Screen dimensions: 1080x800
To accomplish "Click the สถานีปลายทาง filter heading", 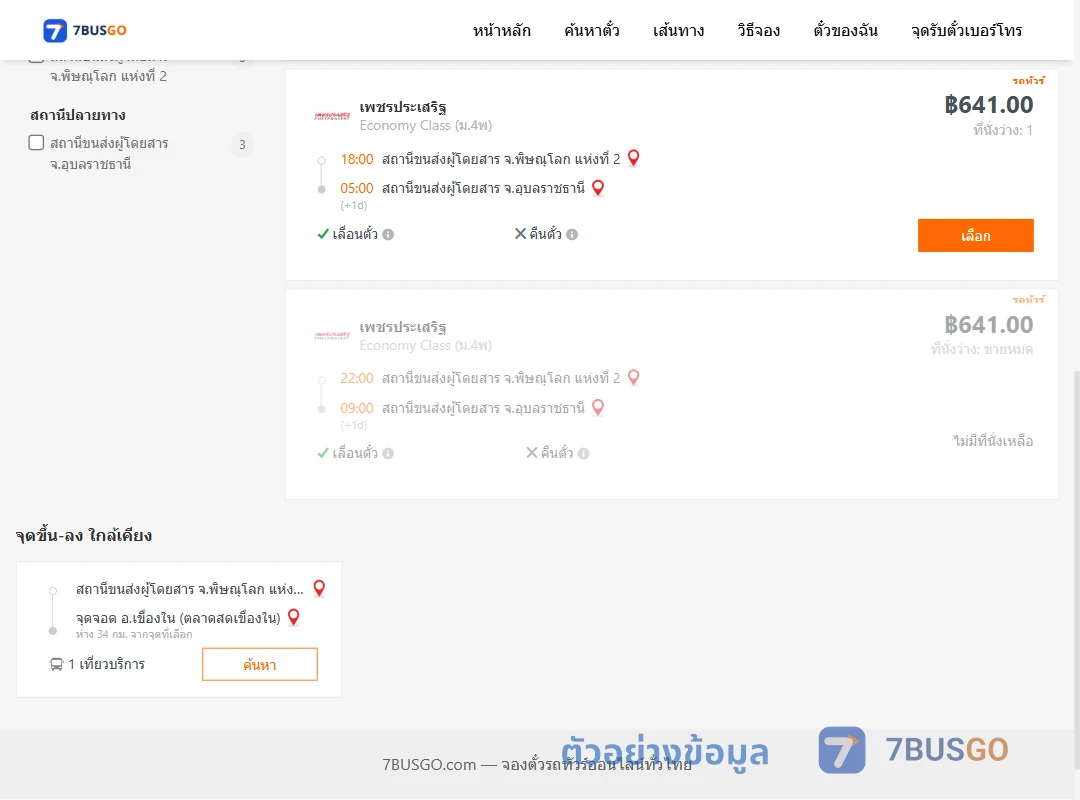I will coord(78,115).
